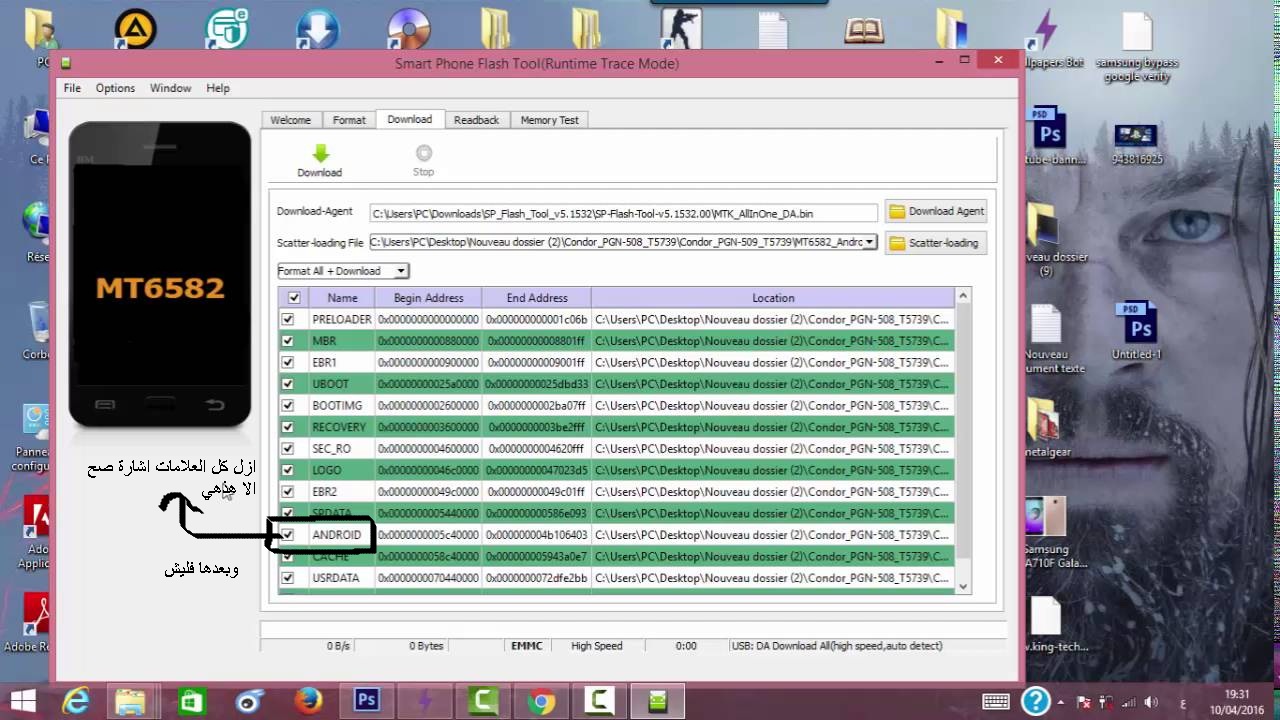
Task: Open Google Chrome from the taskbar
Action: click(x=541, y=701)
